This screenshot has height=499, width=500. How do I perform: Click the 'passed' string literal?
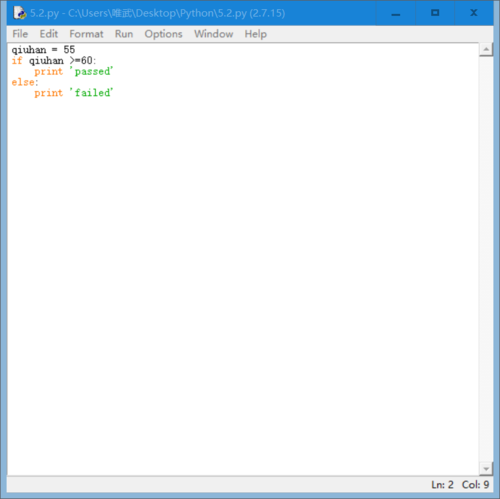tap(92, 71)
